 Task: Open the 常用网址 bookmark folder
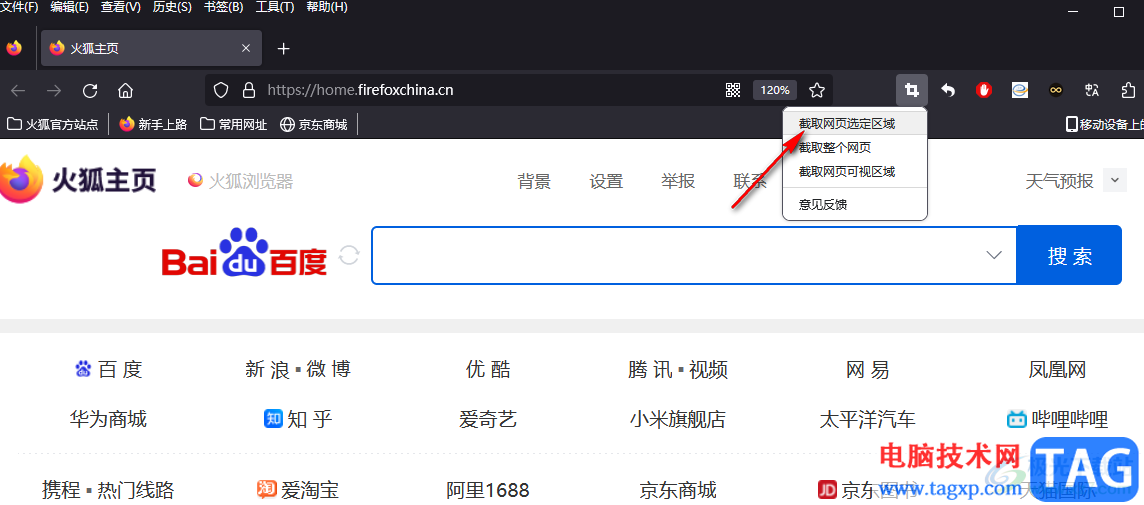coord(233,124)
